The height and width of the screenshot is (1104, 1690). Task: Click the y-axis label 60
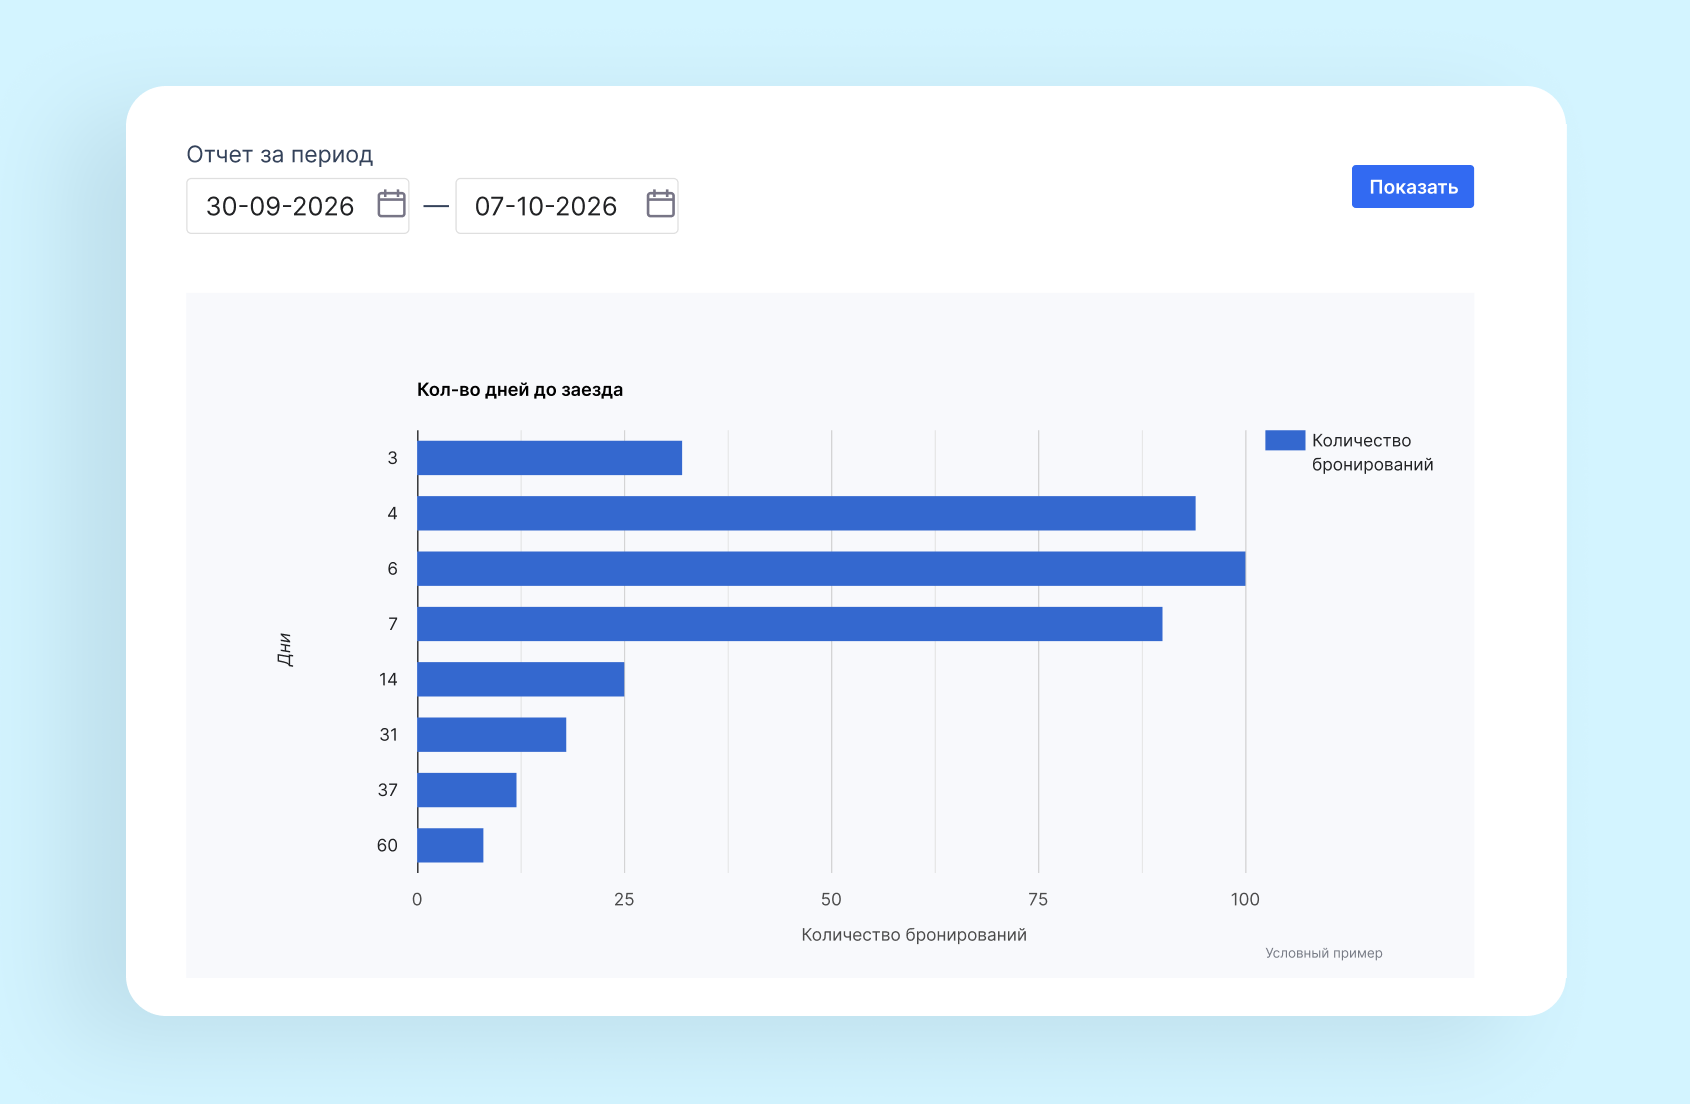(x=387, y=845)
